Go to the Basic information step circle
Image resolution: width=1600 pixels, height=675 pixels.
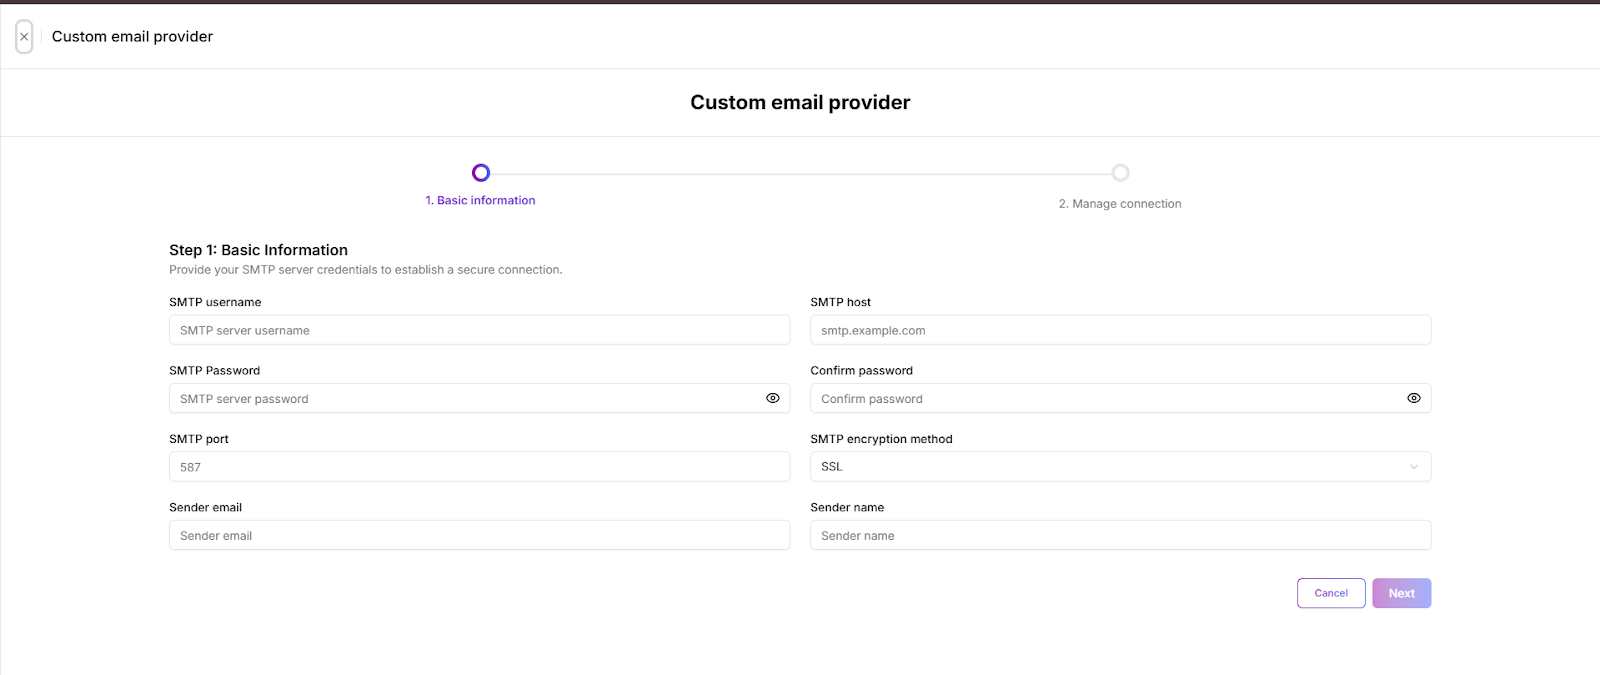(481, 173)
